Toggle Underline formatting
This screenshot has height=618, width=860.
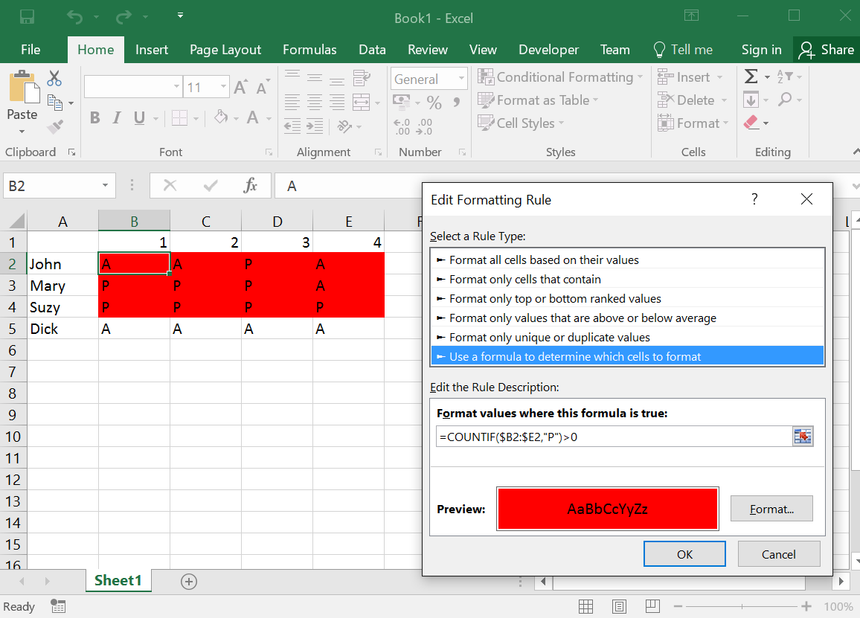(139, 118)
